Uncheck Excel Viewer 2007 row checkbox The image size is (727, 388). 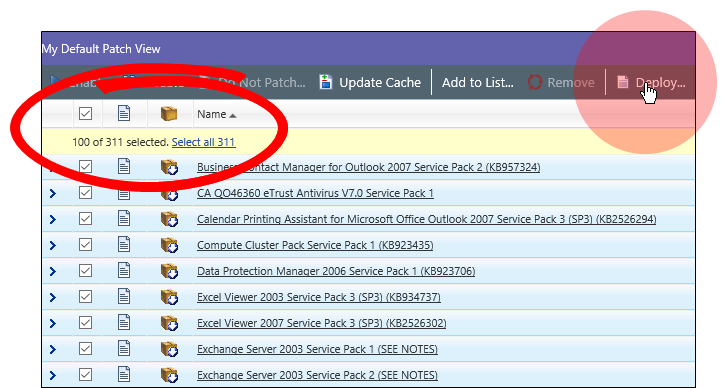tap(85, 322)
